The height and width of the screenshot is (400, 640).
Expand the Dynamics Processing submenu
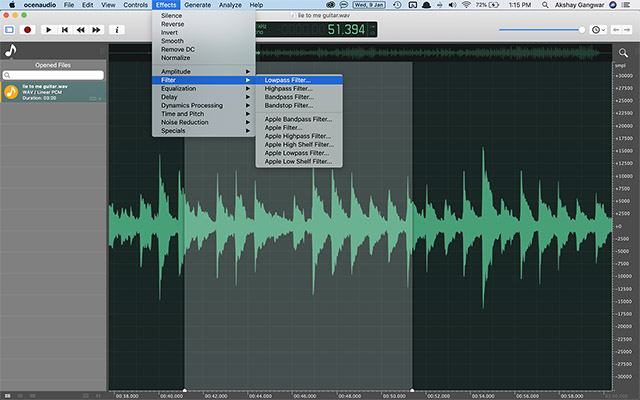[204, 105]
